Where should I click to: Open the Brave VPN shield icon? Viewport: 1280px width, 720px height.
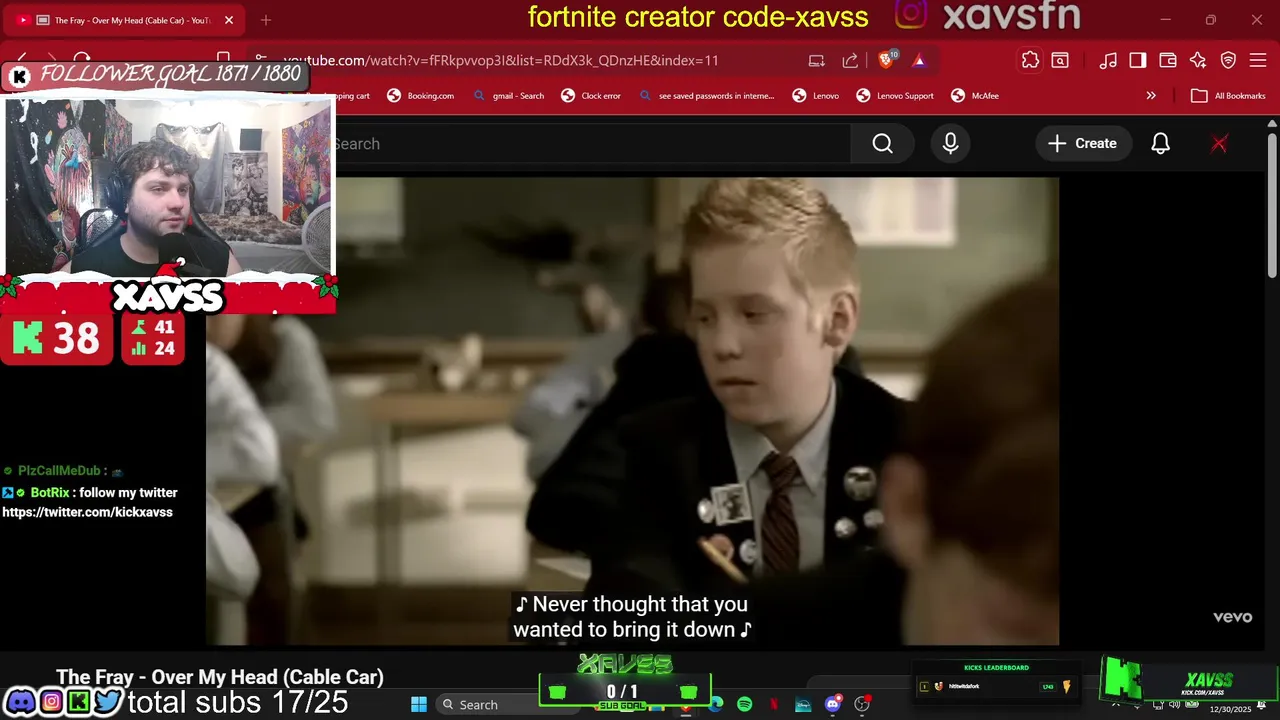pos(1228,61)
